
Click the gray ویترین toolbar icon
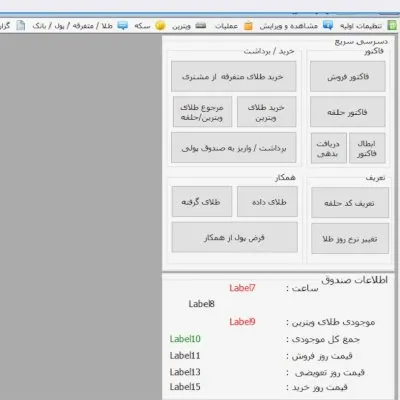(201, 25)
